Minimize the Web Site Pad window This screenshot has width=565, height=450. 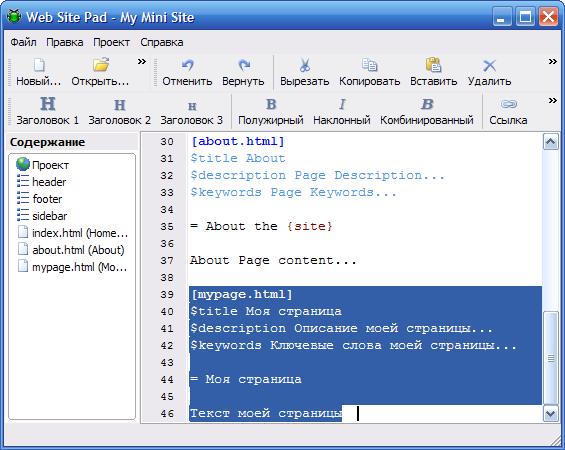(x=502, y=17)
